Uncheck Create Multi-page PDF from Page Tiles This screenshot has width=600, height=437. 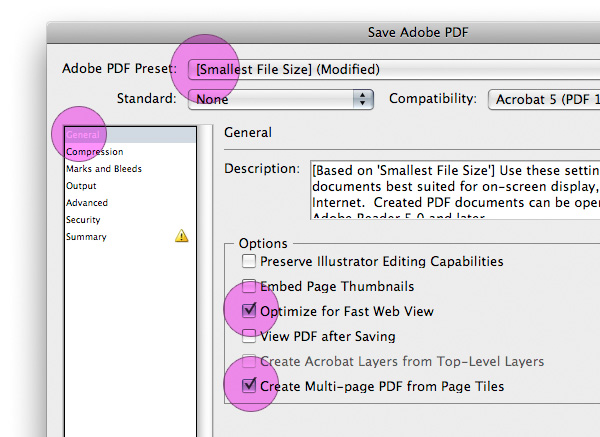(x=249, y=386)
